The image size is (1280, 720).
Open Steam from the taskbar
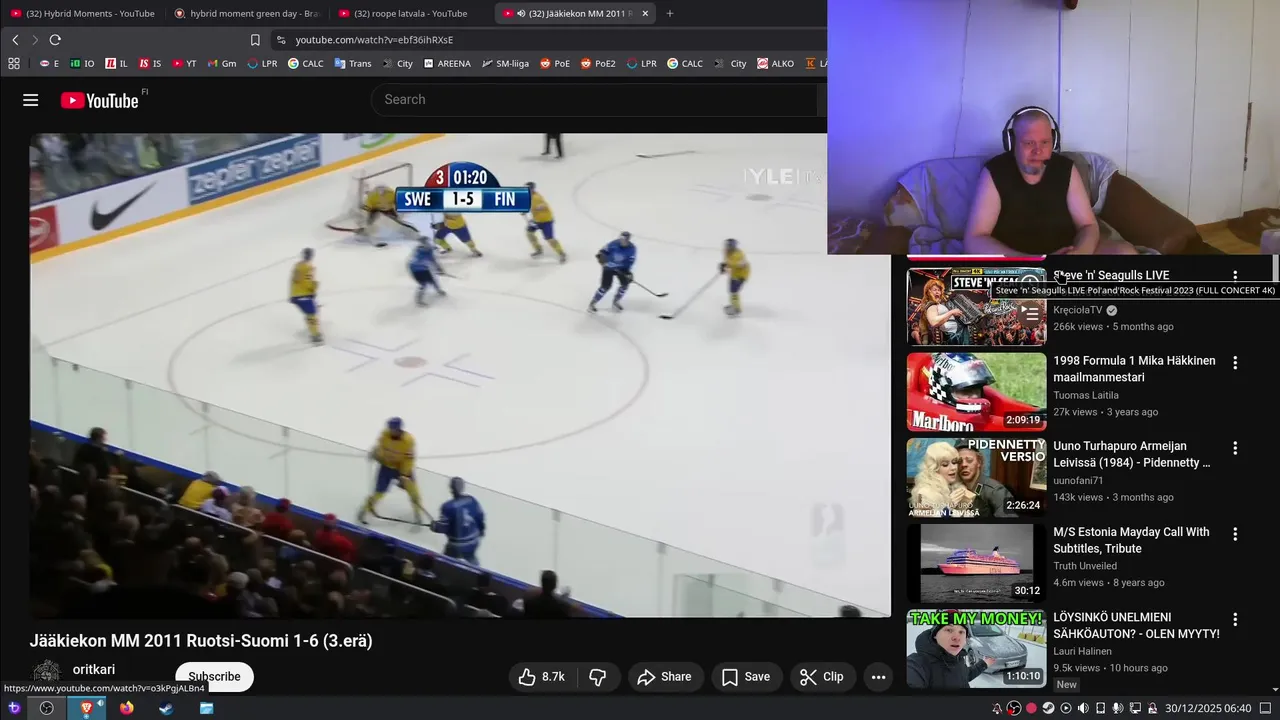pos(166,708)
